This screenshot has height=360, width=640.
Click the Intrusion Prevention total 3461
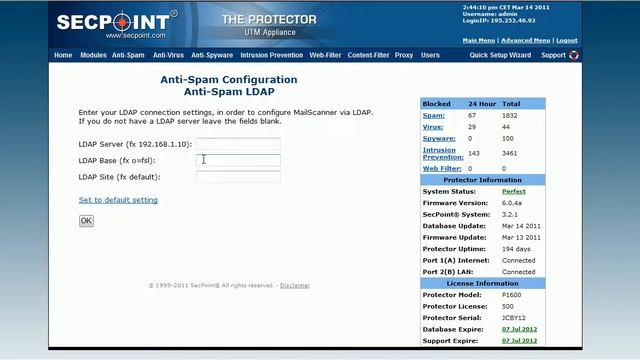point(509,153)
